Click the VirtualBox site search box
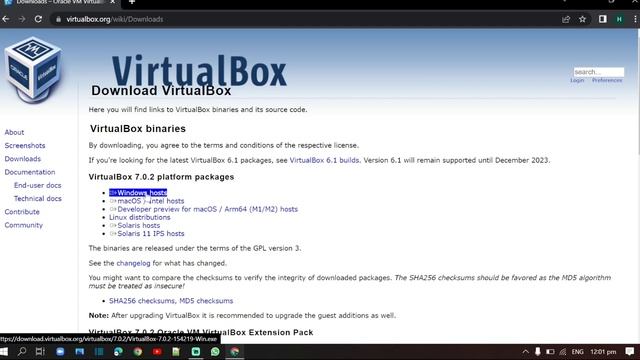 598,72
